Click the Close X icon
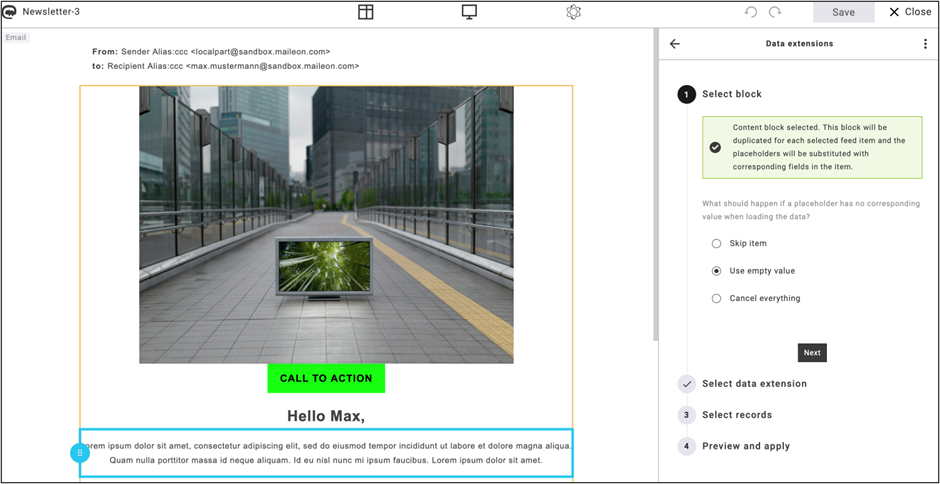This screenshot has height=484, width=940. [x=894, y=12]
